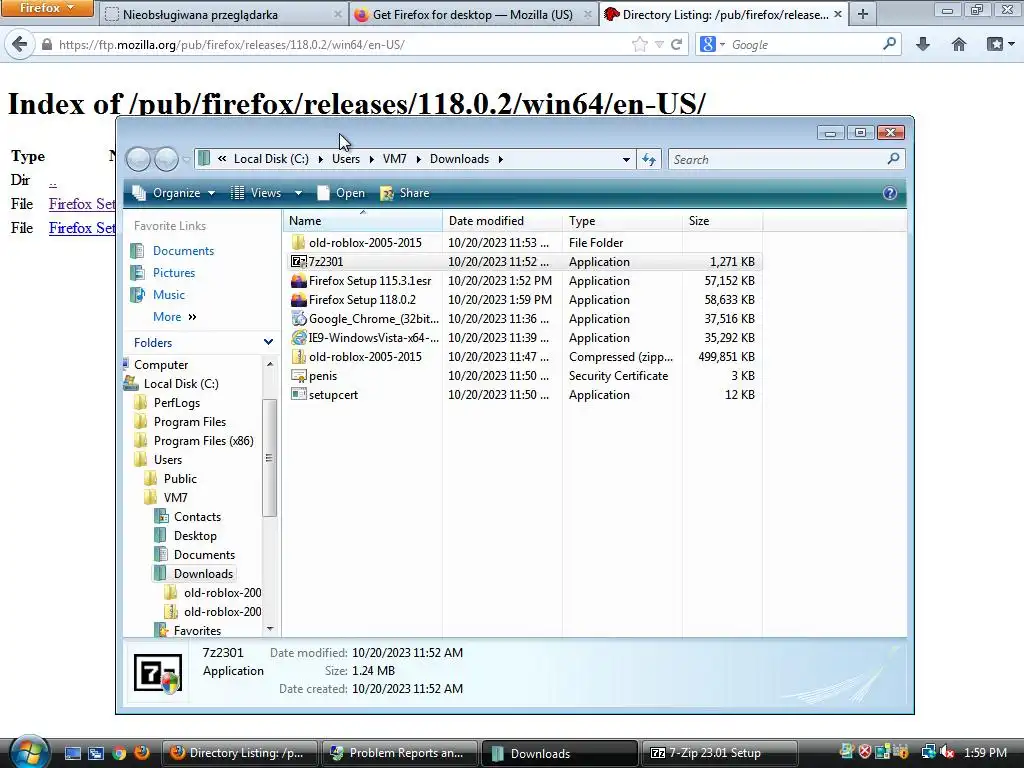Switch to Get Firefox for desktop tab
Viewport: 1024px width, 768px height.
coord(473,14)
